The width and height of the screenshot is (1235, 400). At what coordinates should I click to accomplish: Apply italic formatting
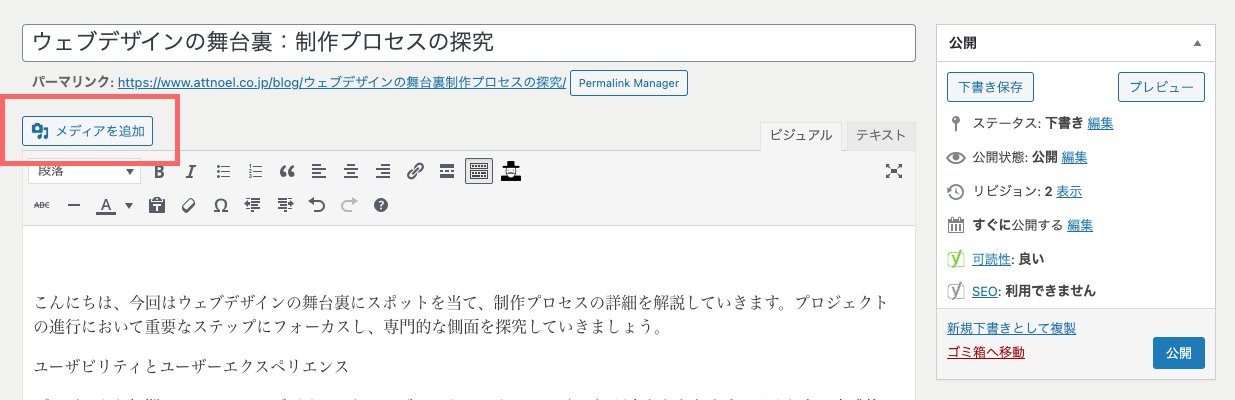[191, 171]
